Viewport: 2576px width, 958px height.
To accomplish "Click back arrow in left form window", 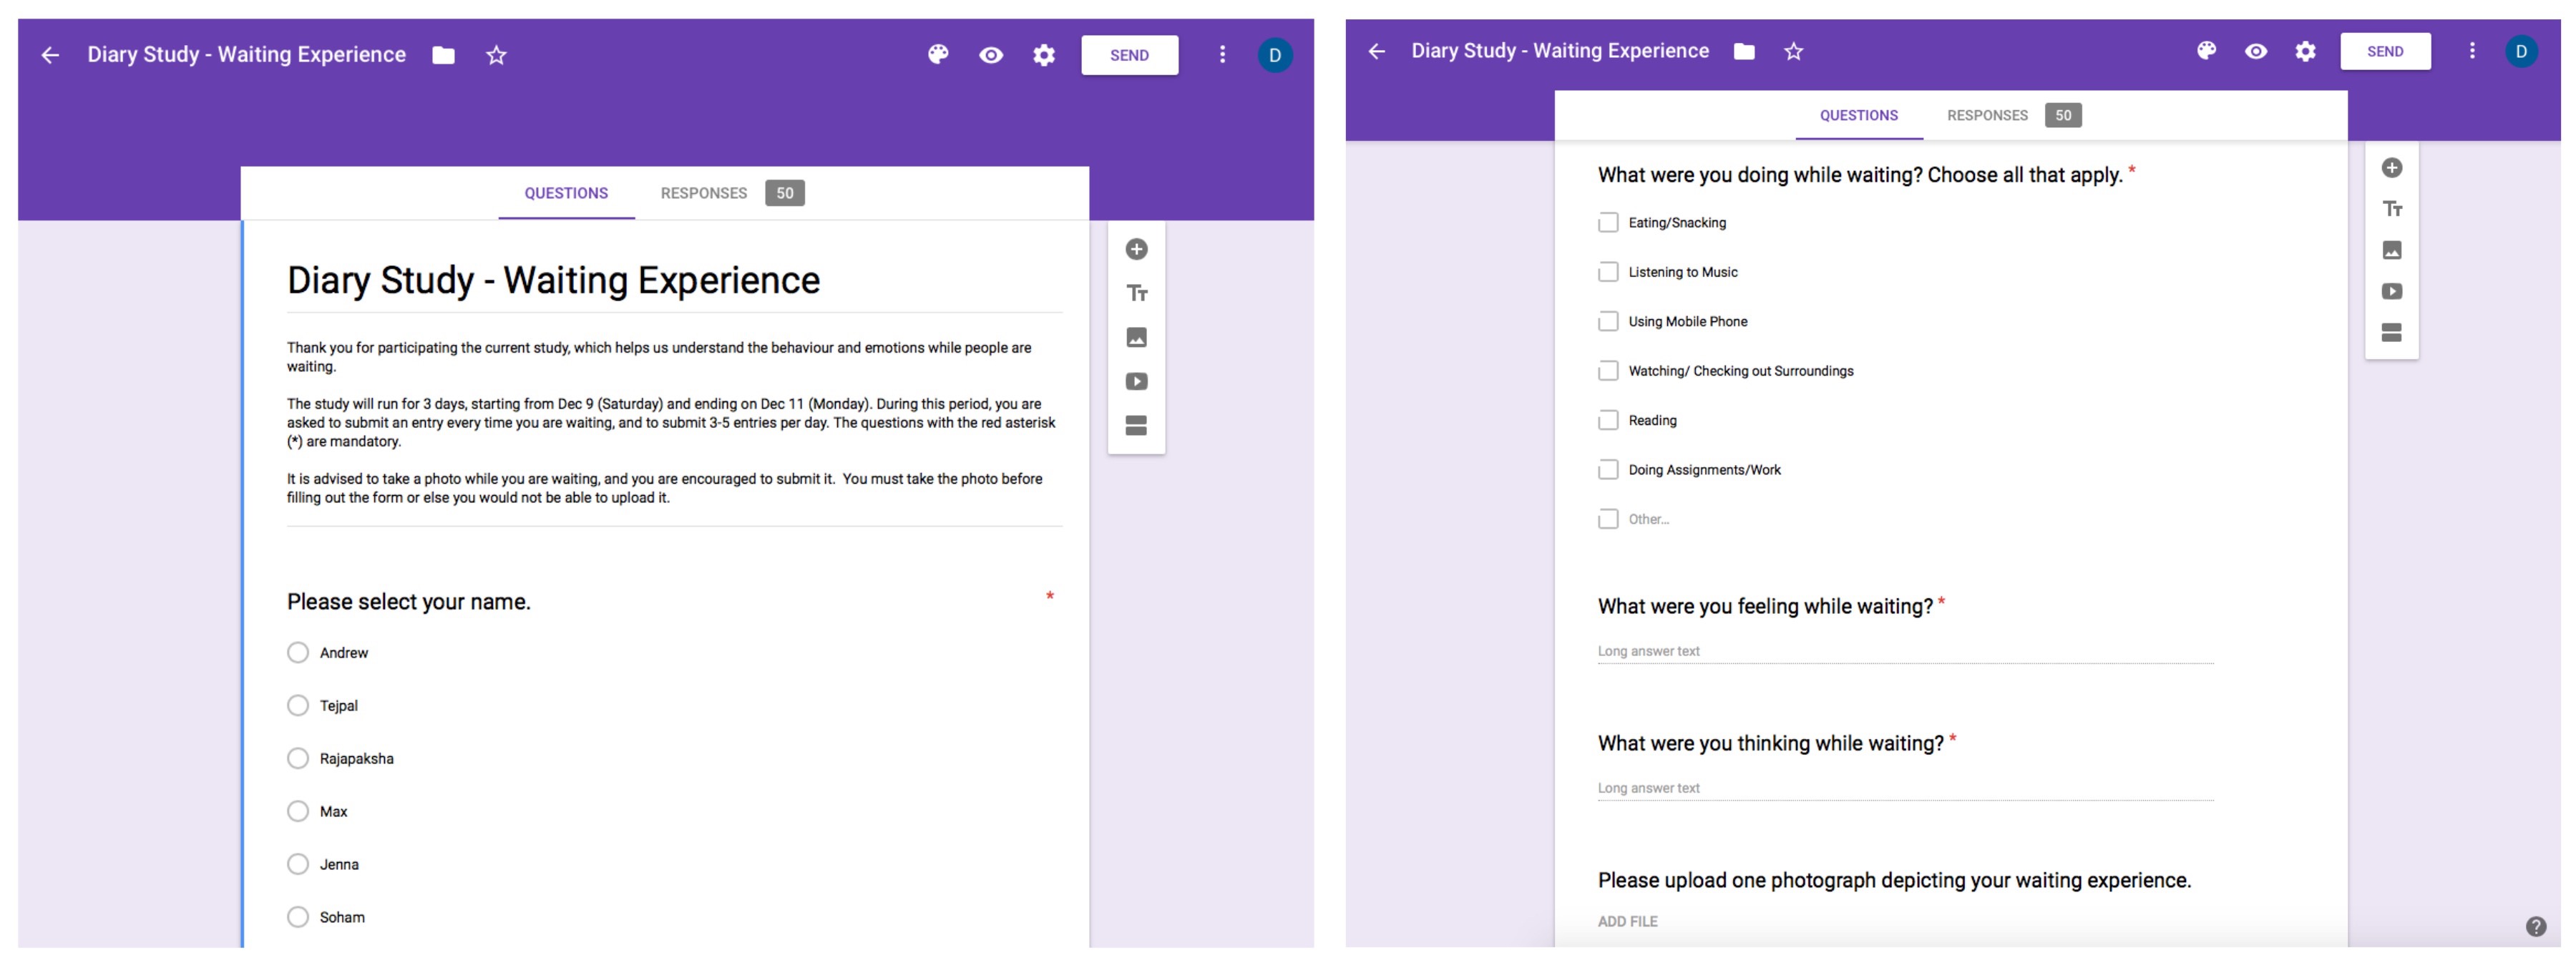I will pyautogui.click(x=50, y=55).
